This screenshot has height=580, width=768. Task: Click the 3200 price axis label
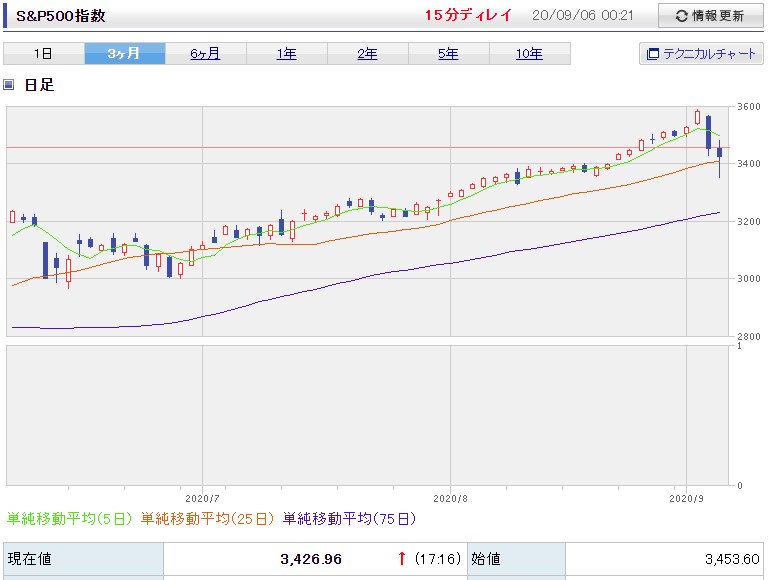(x=749, y=221)
